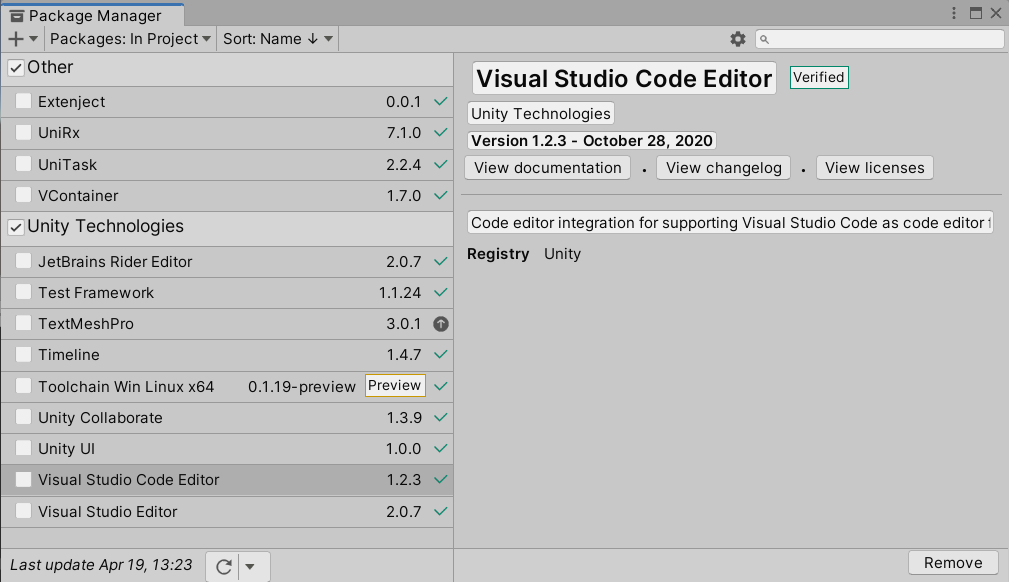Click the 'Last update Apr 19, 13:23' text

pyautogui.click(x=101, y=565)
